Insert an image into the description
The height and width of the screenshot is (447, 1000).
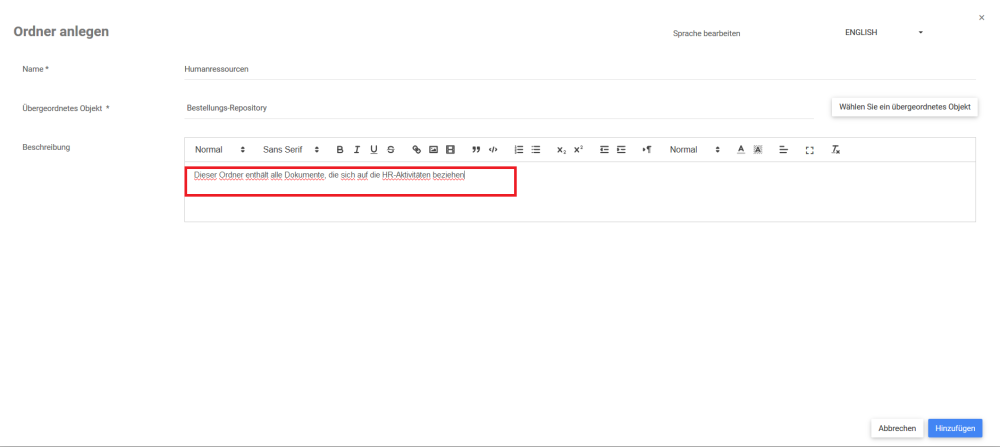(434, 150)
